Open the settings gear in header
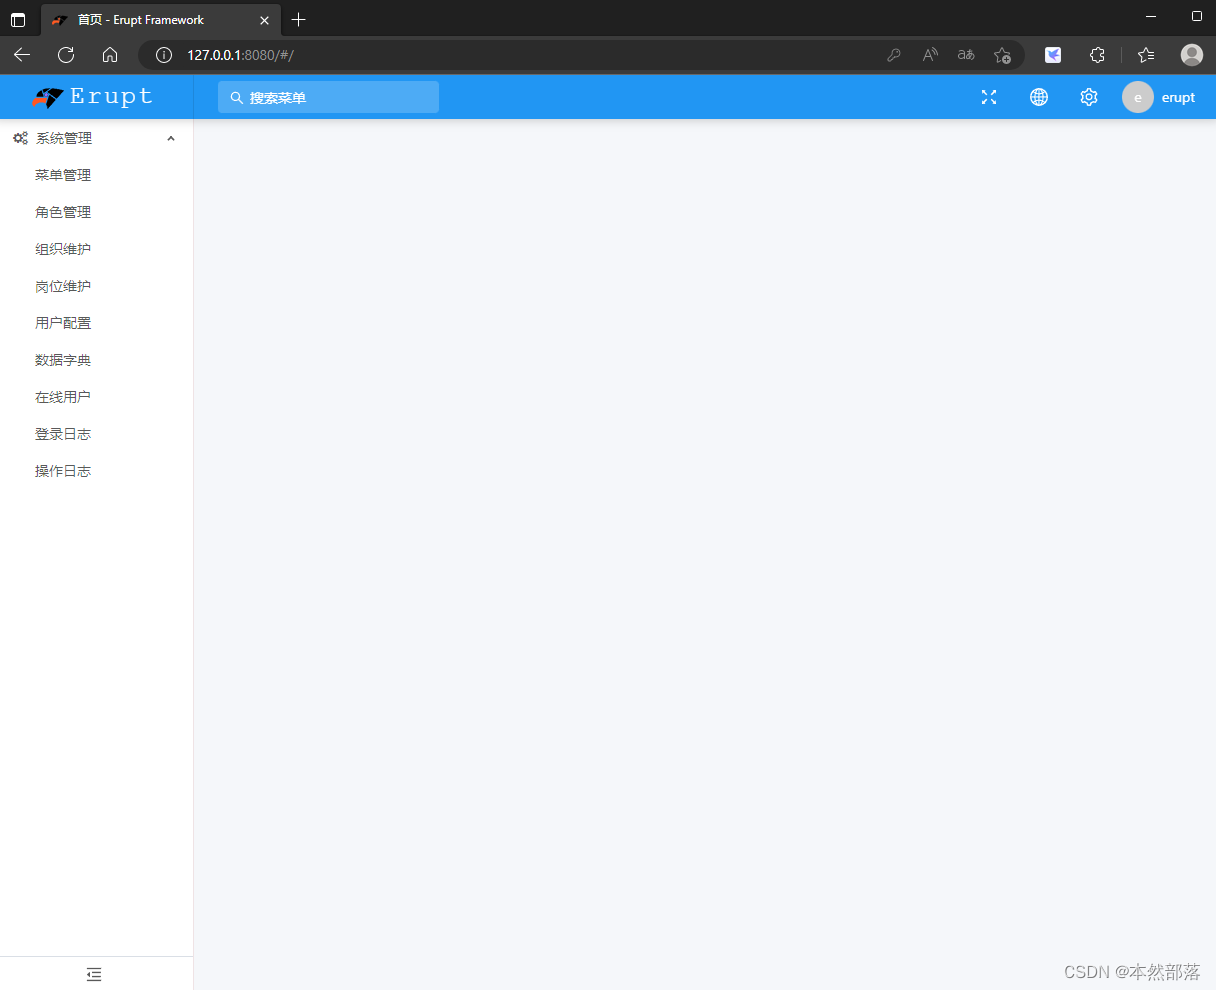Image resolution: width=1216 pixels, height=990 pixels. tap(1089, 97)
